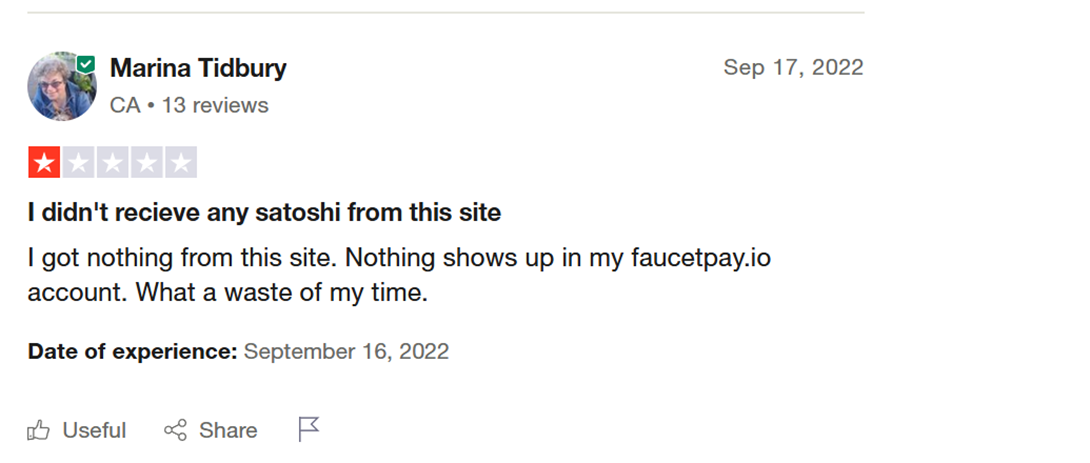Click the Sep 17, 2022 review date
The width and height of the screenshot is (1090, 463).
[793, 68]
